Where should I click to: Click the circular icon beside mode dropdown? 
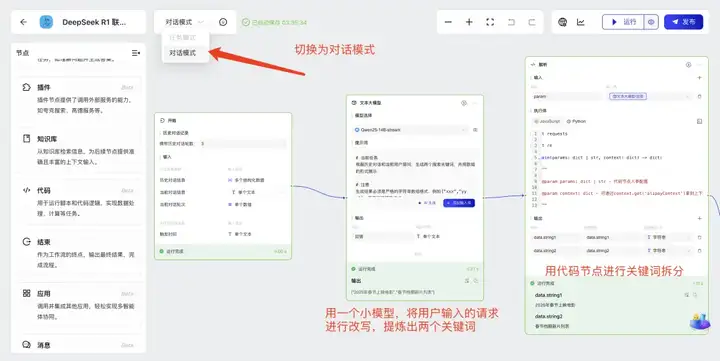tap(223, 22)
